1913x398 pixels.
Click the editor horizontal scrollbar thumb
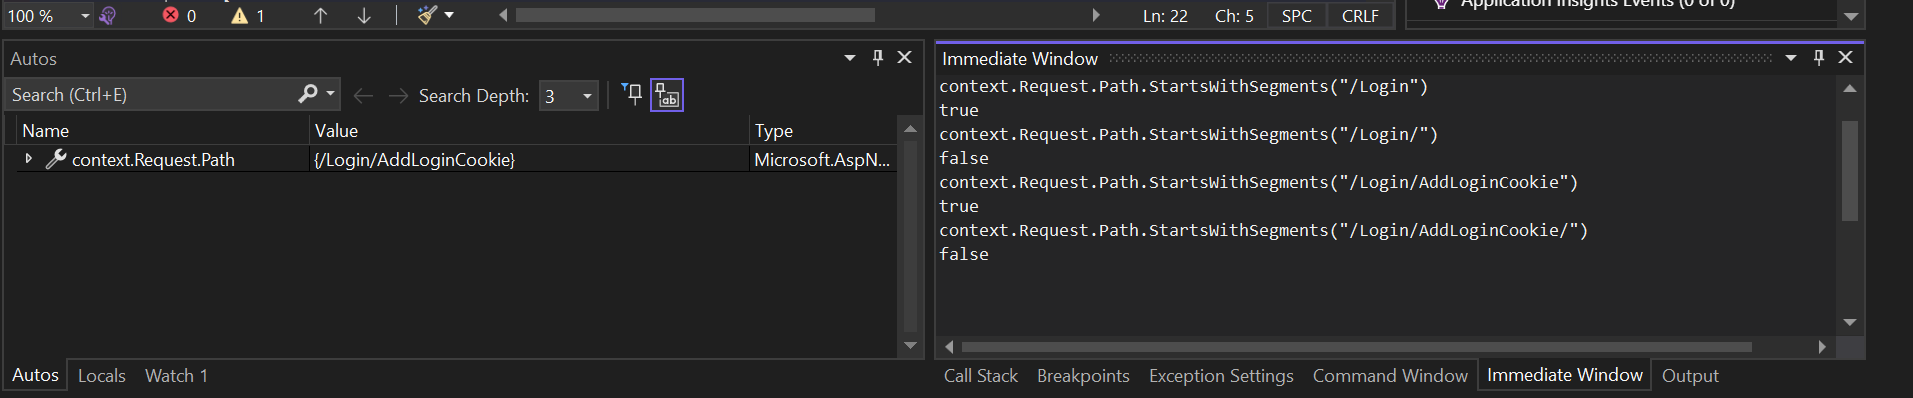[695, 15]
